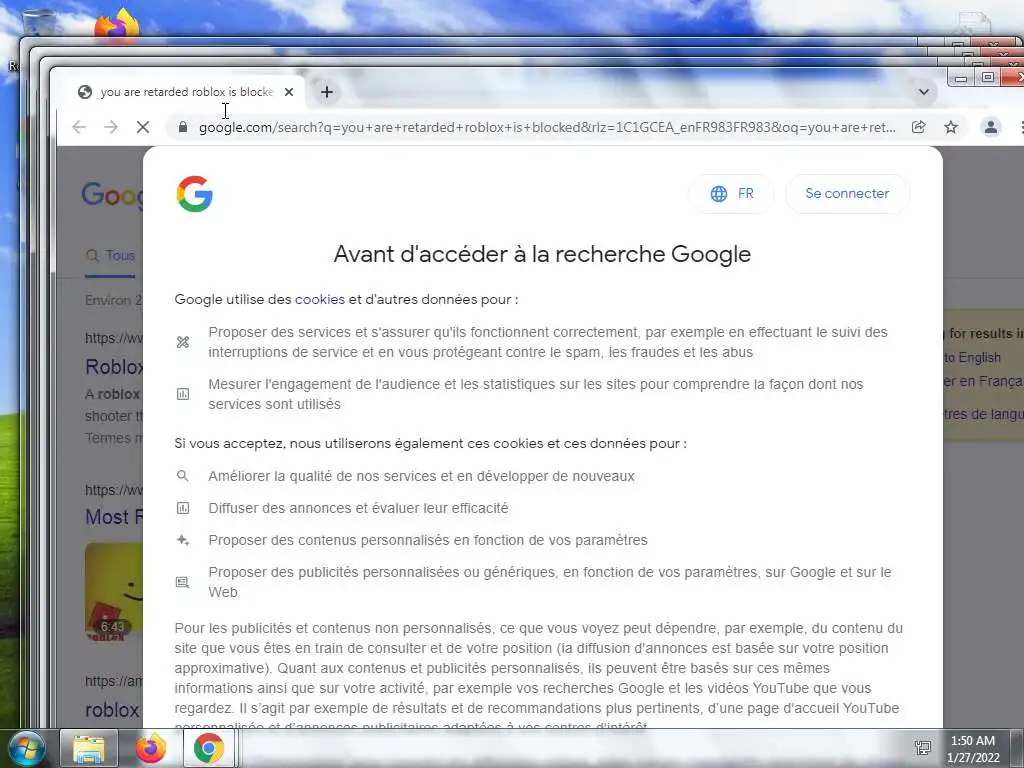This screenshot has height=768, width=1024.
Task: Stop loading the page
Action: point(142,127)
